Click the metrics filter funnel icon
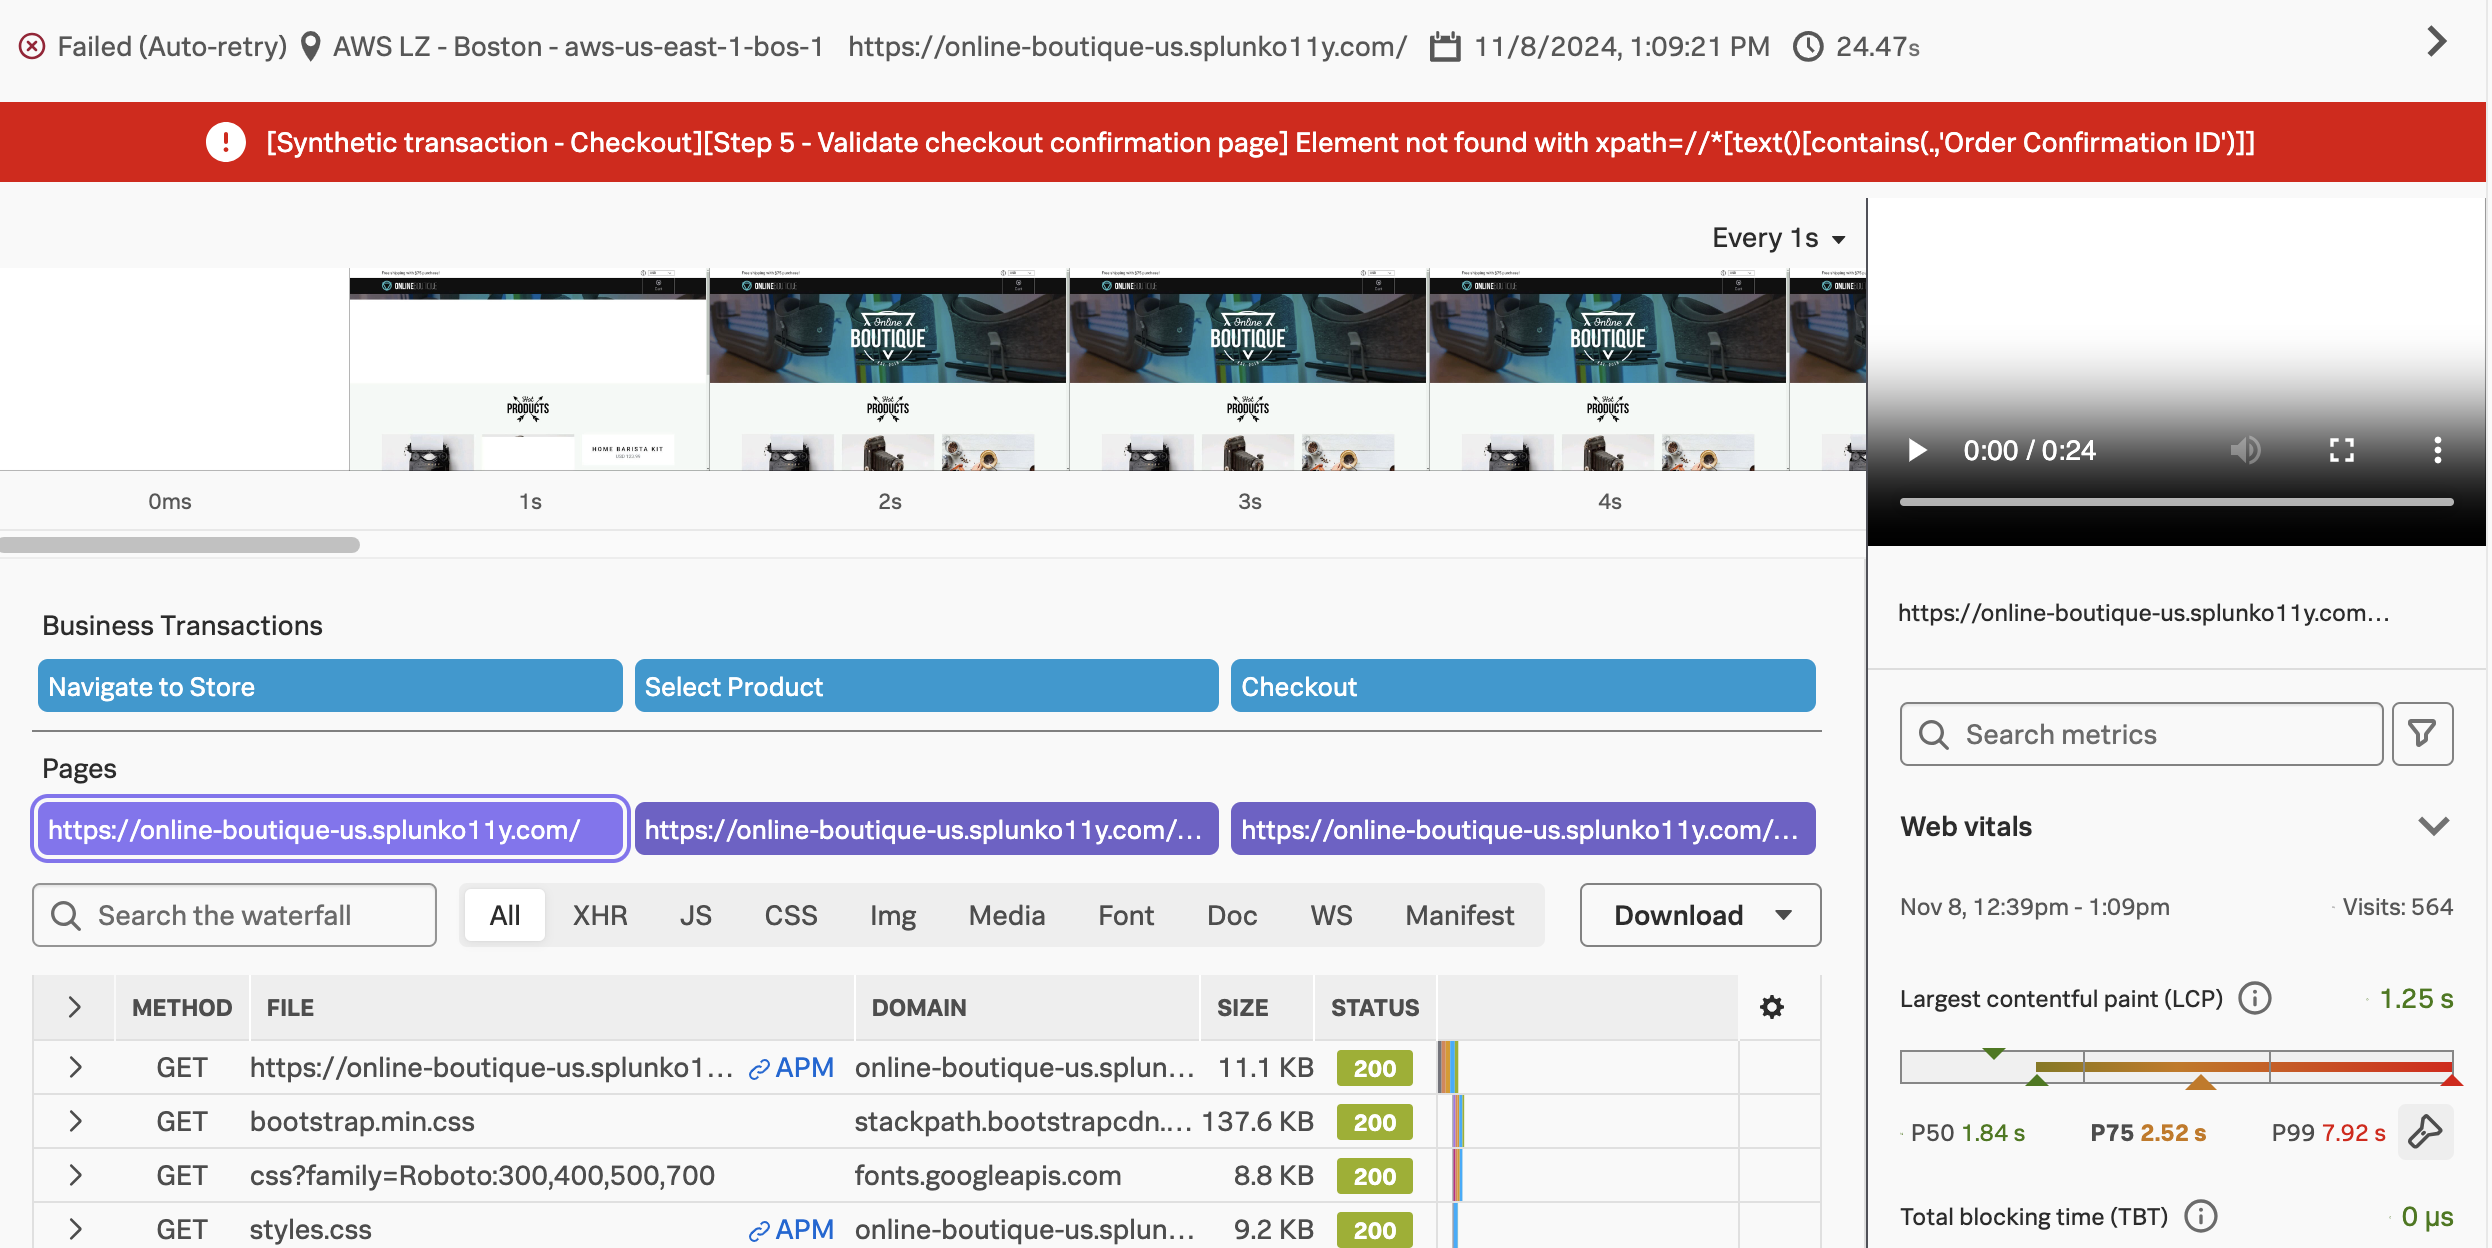Image resolution: width=2492 pixels, height=1248 pixels. tap(2421, 734)
